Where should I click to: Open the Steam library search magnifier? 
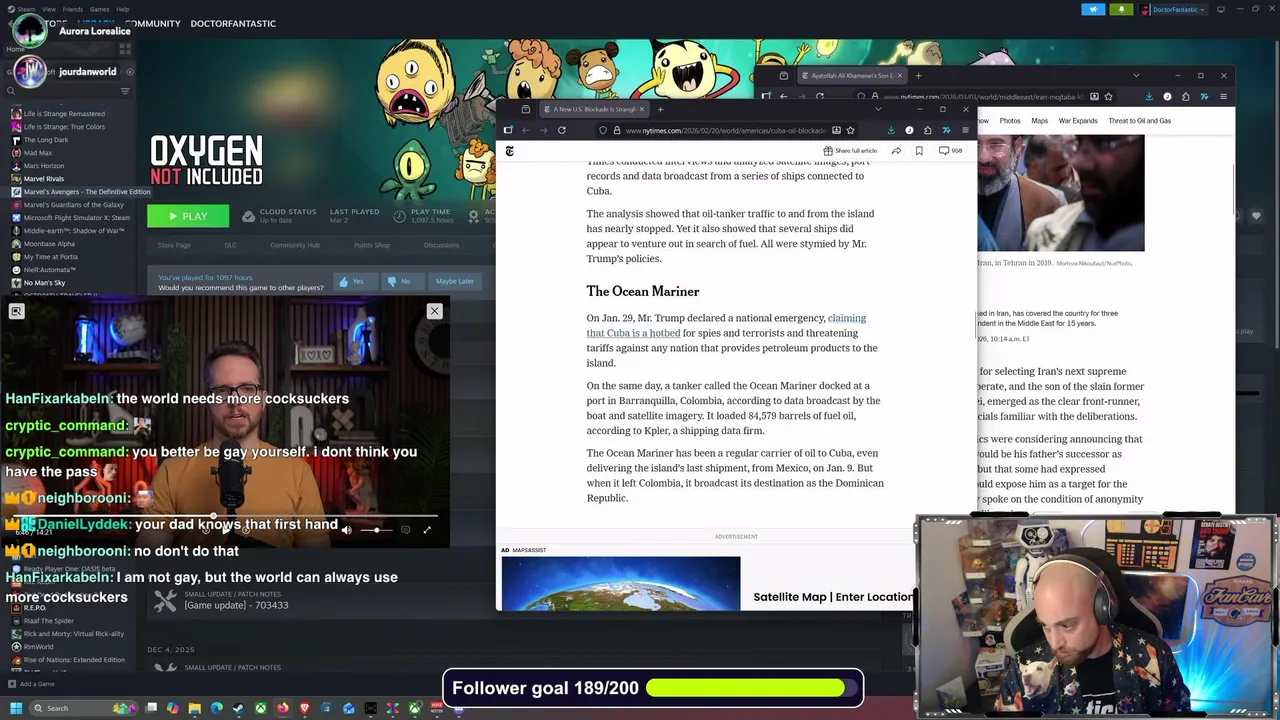tap(11, 91)
